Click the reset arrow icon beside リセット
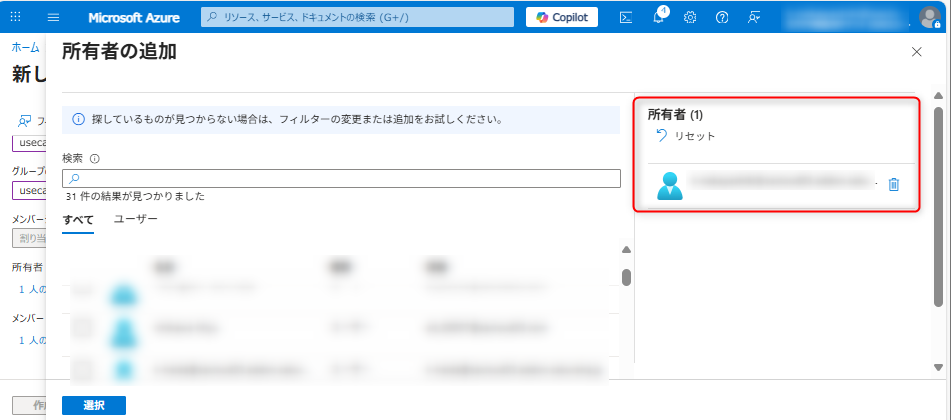Image resolution: width=951 pixels, height=420 pixels. click(662, 135)
